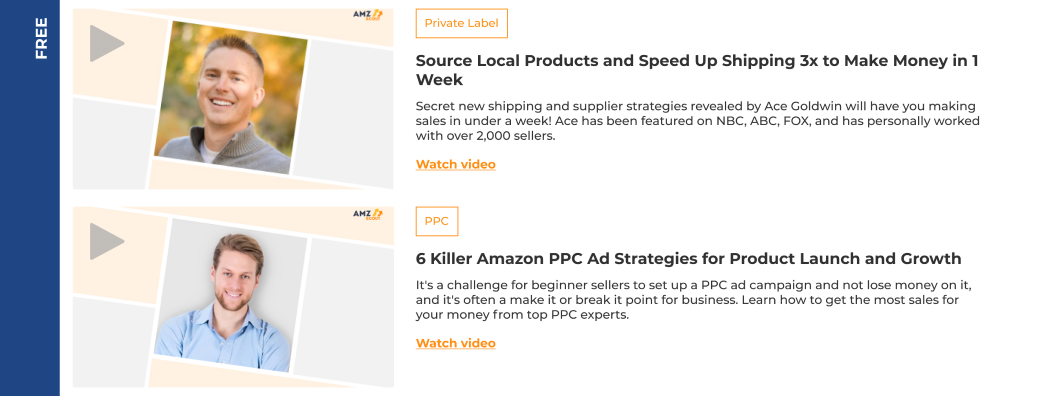Select the PPC category tag
Image resolution: width=1040 pixels, height=396 pixels.
[436, 222]
